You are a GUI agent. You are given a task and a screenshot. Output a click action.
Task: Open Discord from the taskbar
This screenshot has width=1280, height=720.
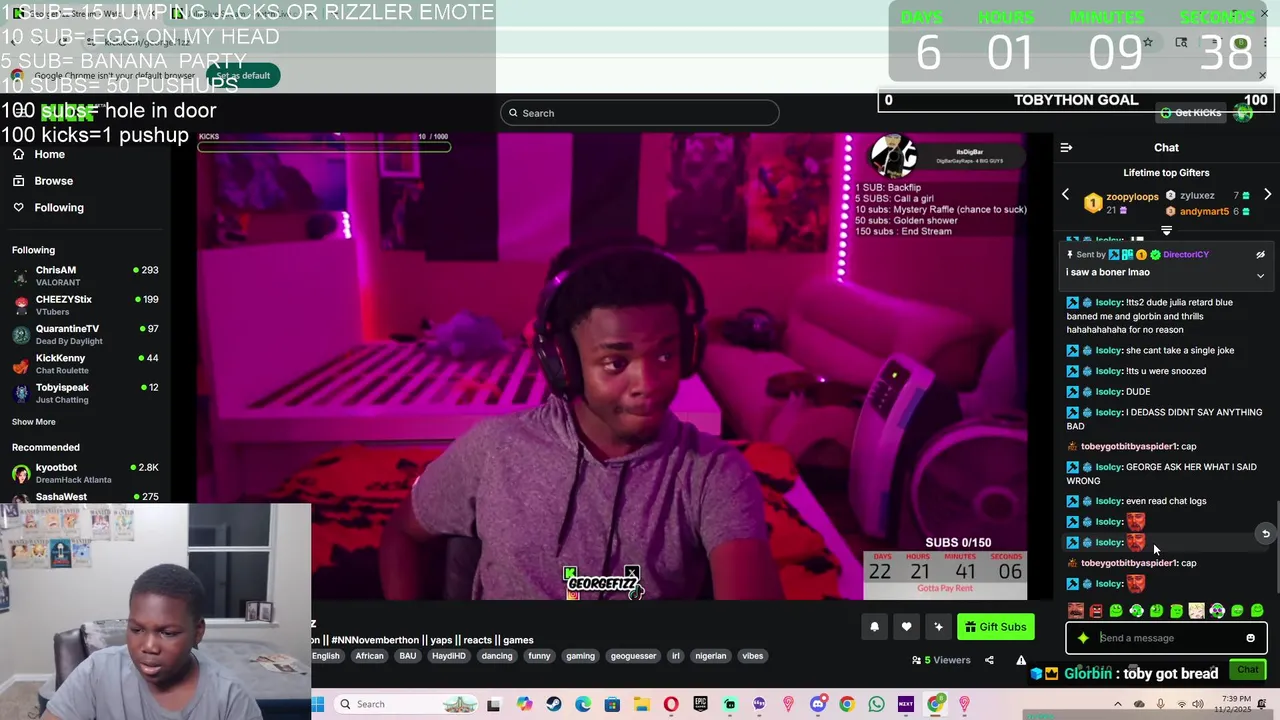(x=818, y=704)
